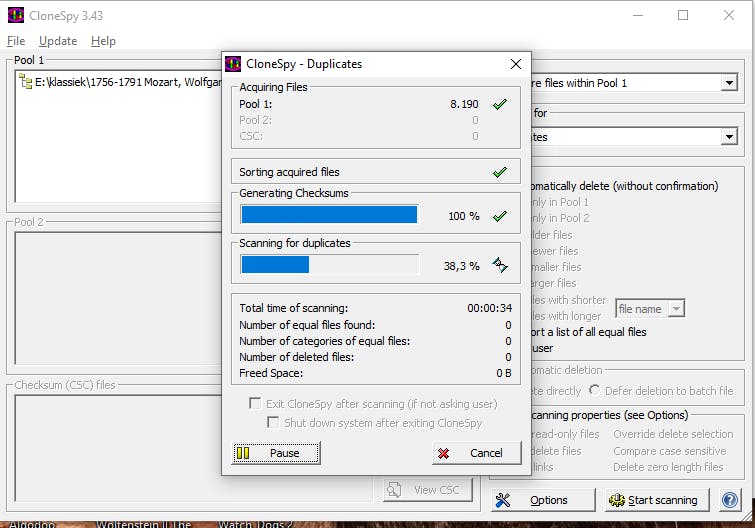Click the 38,3 % scanning percentage
The image size is (755, 528).
[x=461, y=266]
